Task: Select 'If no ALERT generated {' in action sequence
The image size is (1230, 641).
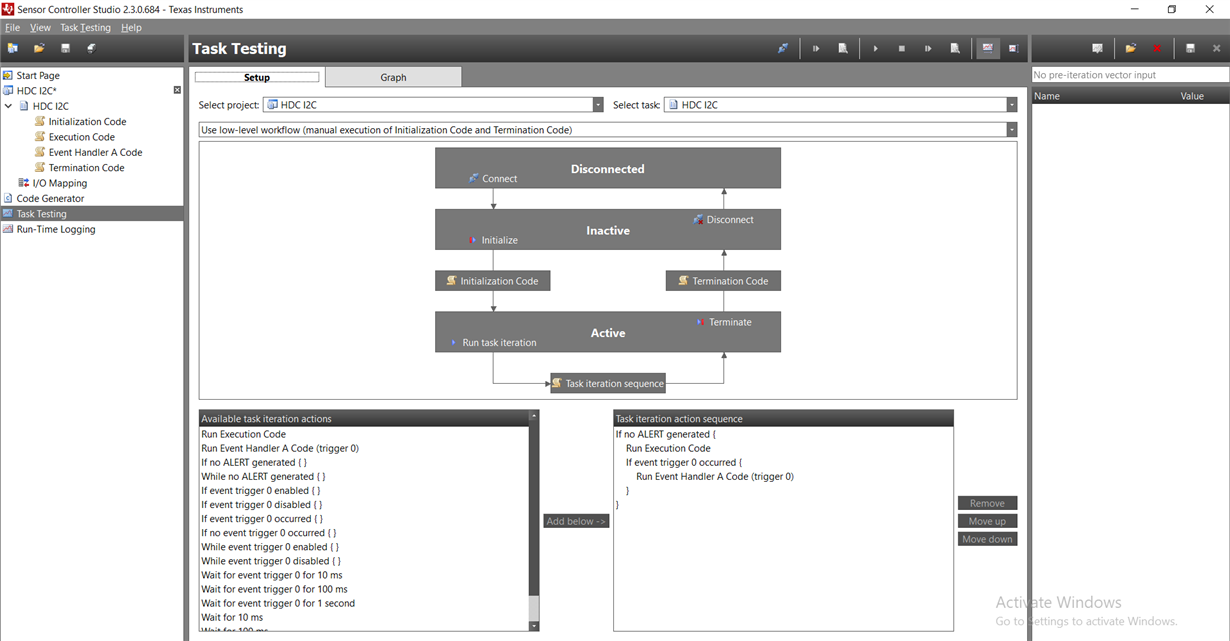Action: [666, 434]
